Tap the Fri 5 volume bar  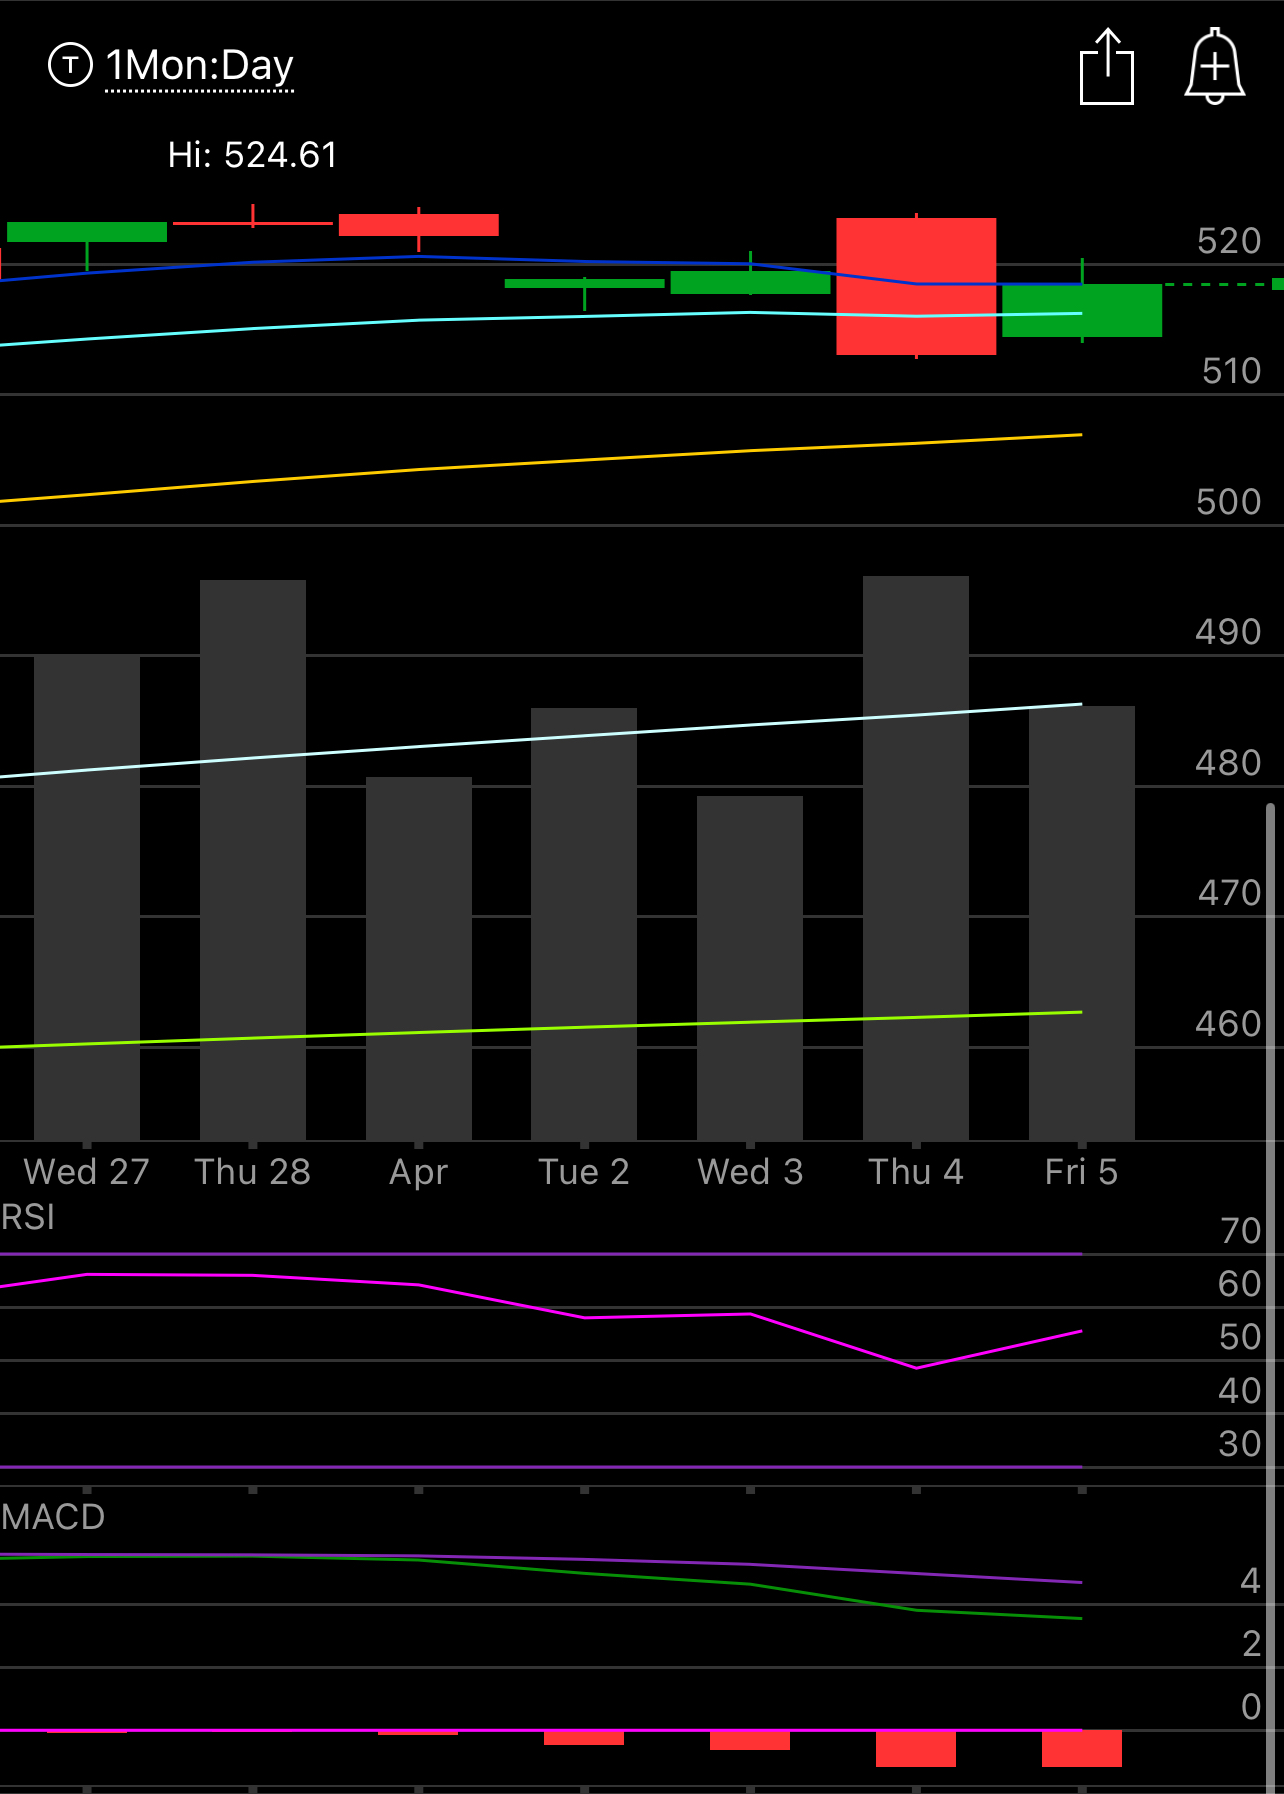(x=1082, y=923)
